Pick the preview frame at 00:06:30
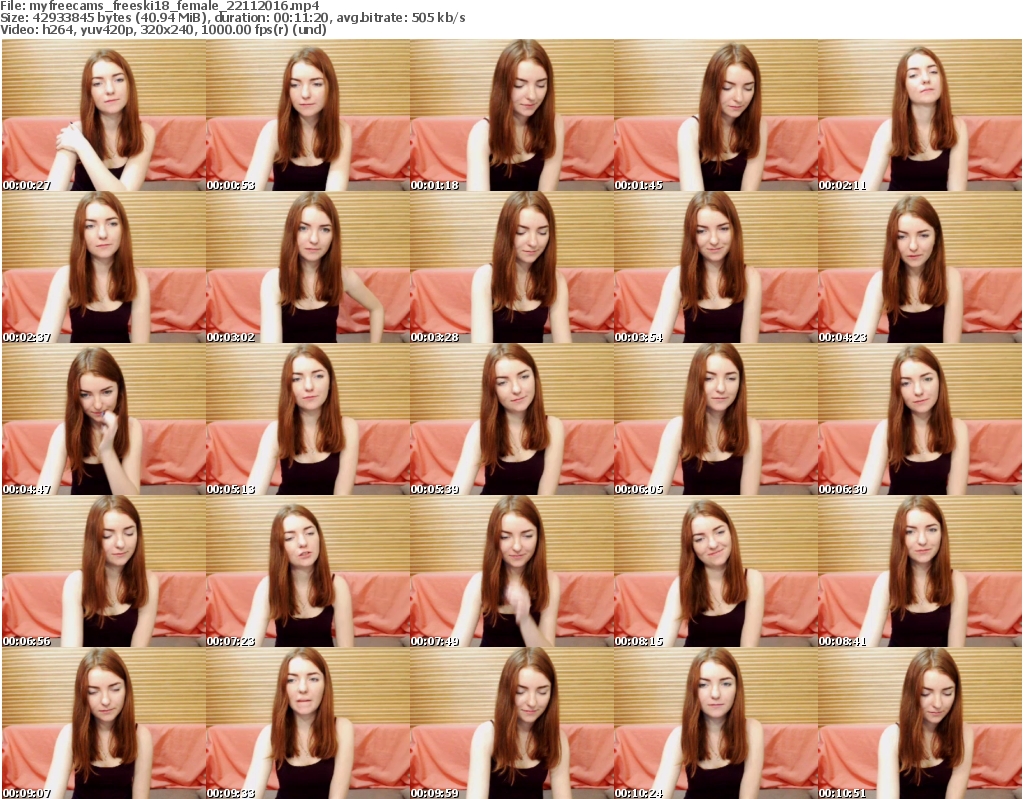Viewport: 1024px width, 799px height. [920, 419]
